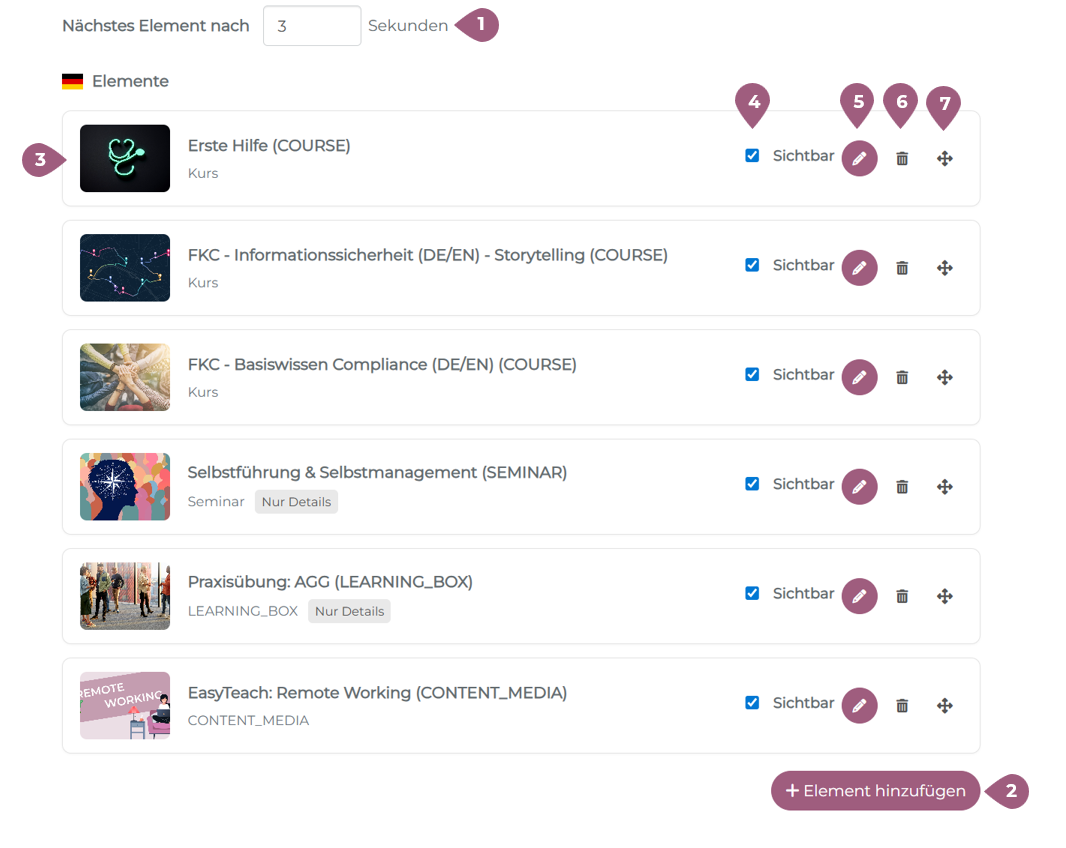Click the Element hinzufügen button
Image resolution: width=1066 pixels, height=848 pixels.
click(x=875, y=791)
